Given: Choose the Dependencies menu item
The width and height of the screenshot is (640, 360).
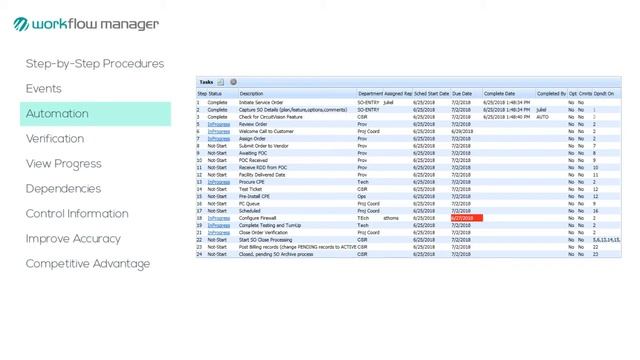Looking at the screenshot, I should click(x=63, y=189).
